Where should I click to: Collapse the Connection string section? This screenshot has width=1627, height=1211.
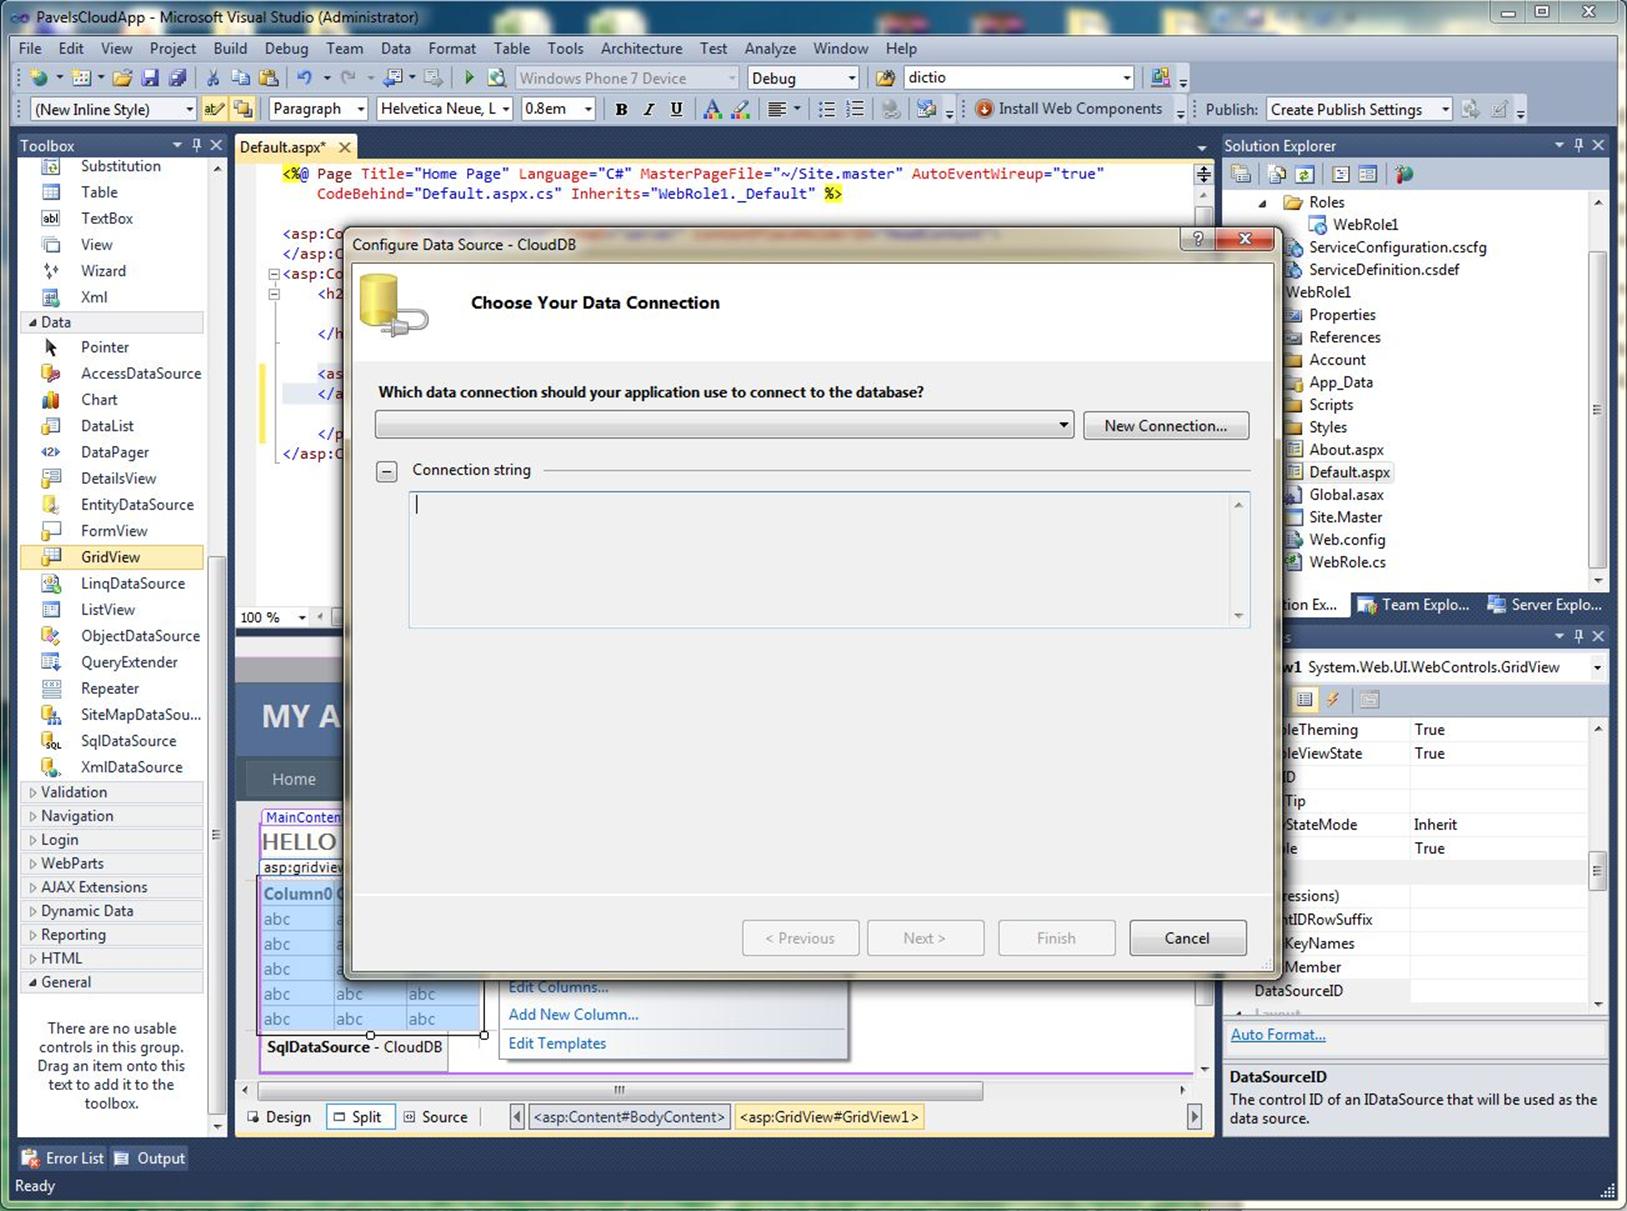point(387,471)
